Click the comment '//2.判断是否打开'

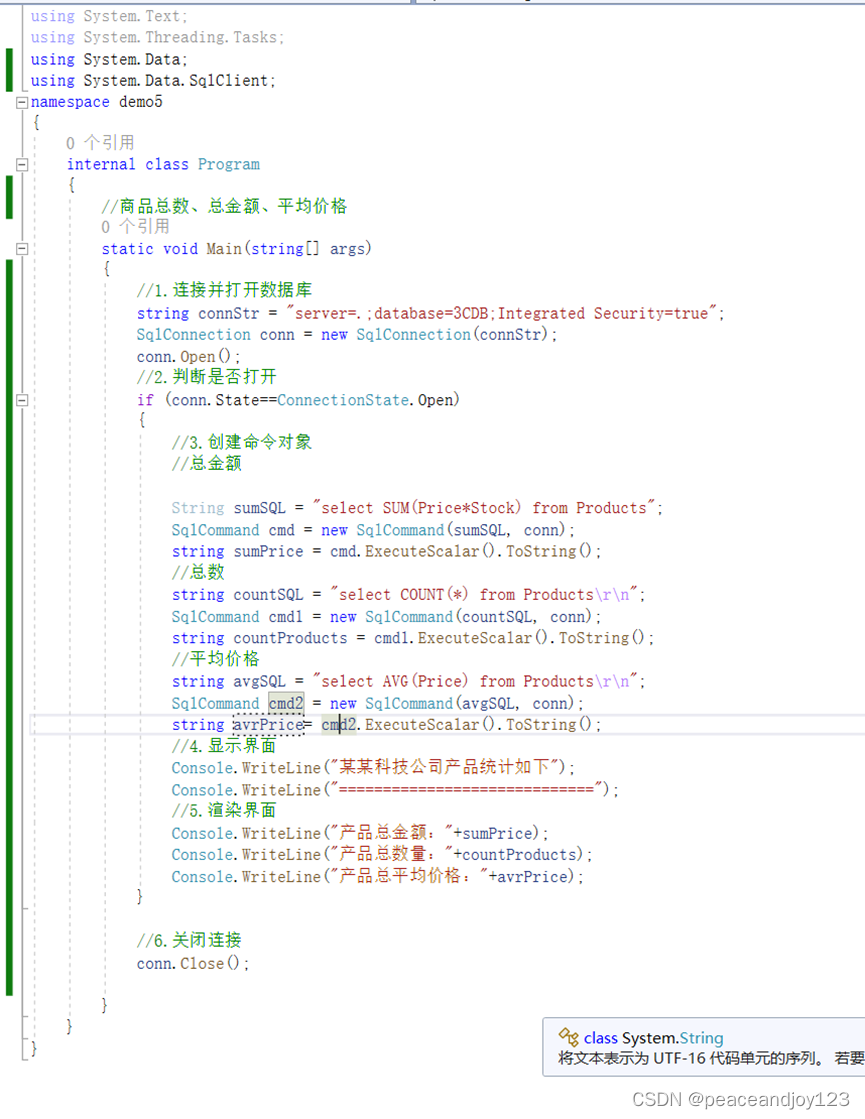click(206, 377)
